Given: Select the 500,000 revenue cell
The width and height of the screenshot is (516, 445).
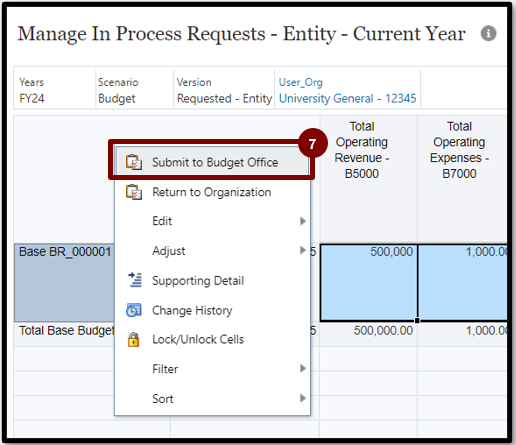Looking at the screenshot, I should [x=369, y=283].
